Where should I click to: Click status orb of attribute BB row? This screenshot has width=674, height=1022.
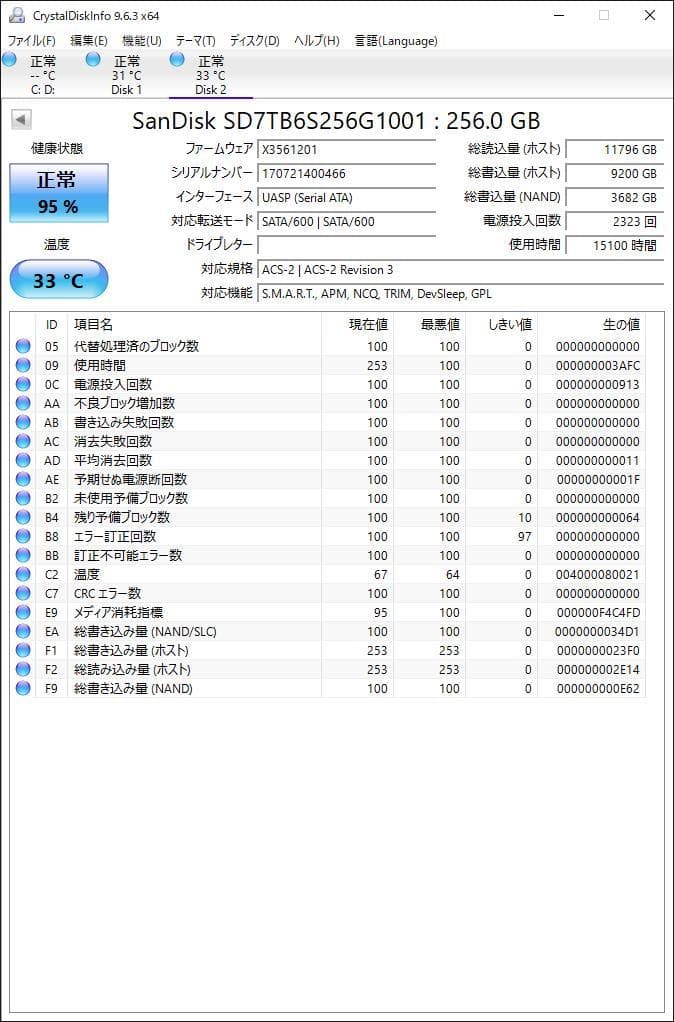(23, 555)
